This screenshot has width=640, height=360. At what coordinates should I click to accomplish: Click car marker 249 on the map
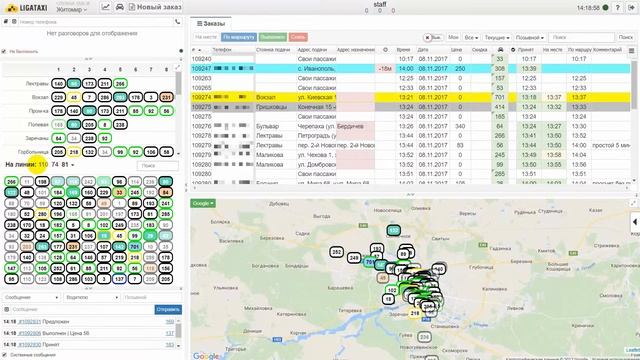[354, 258]
